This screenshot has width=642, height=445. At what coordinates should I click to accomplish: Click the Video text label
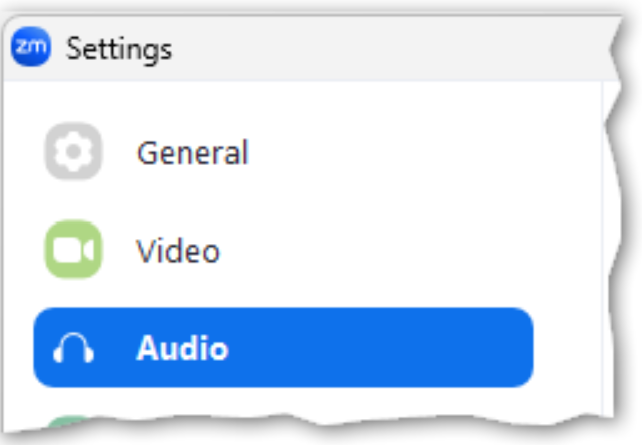pos(178,250)
